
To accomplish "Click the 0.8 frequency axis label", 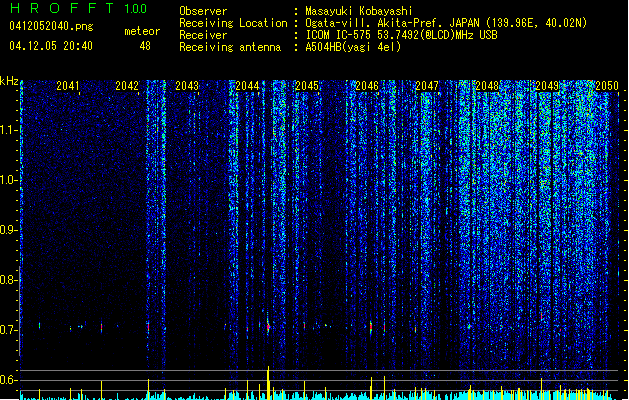I will coord(8,280).
